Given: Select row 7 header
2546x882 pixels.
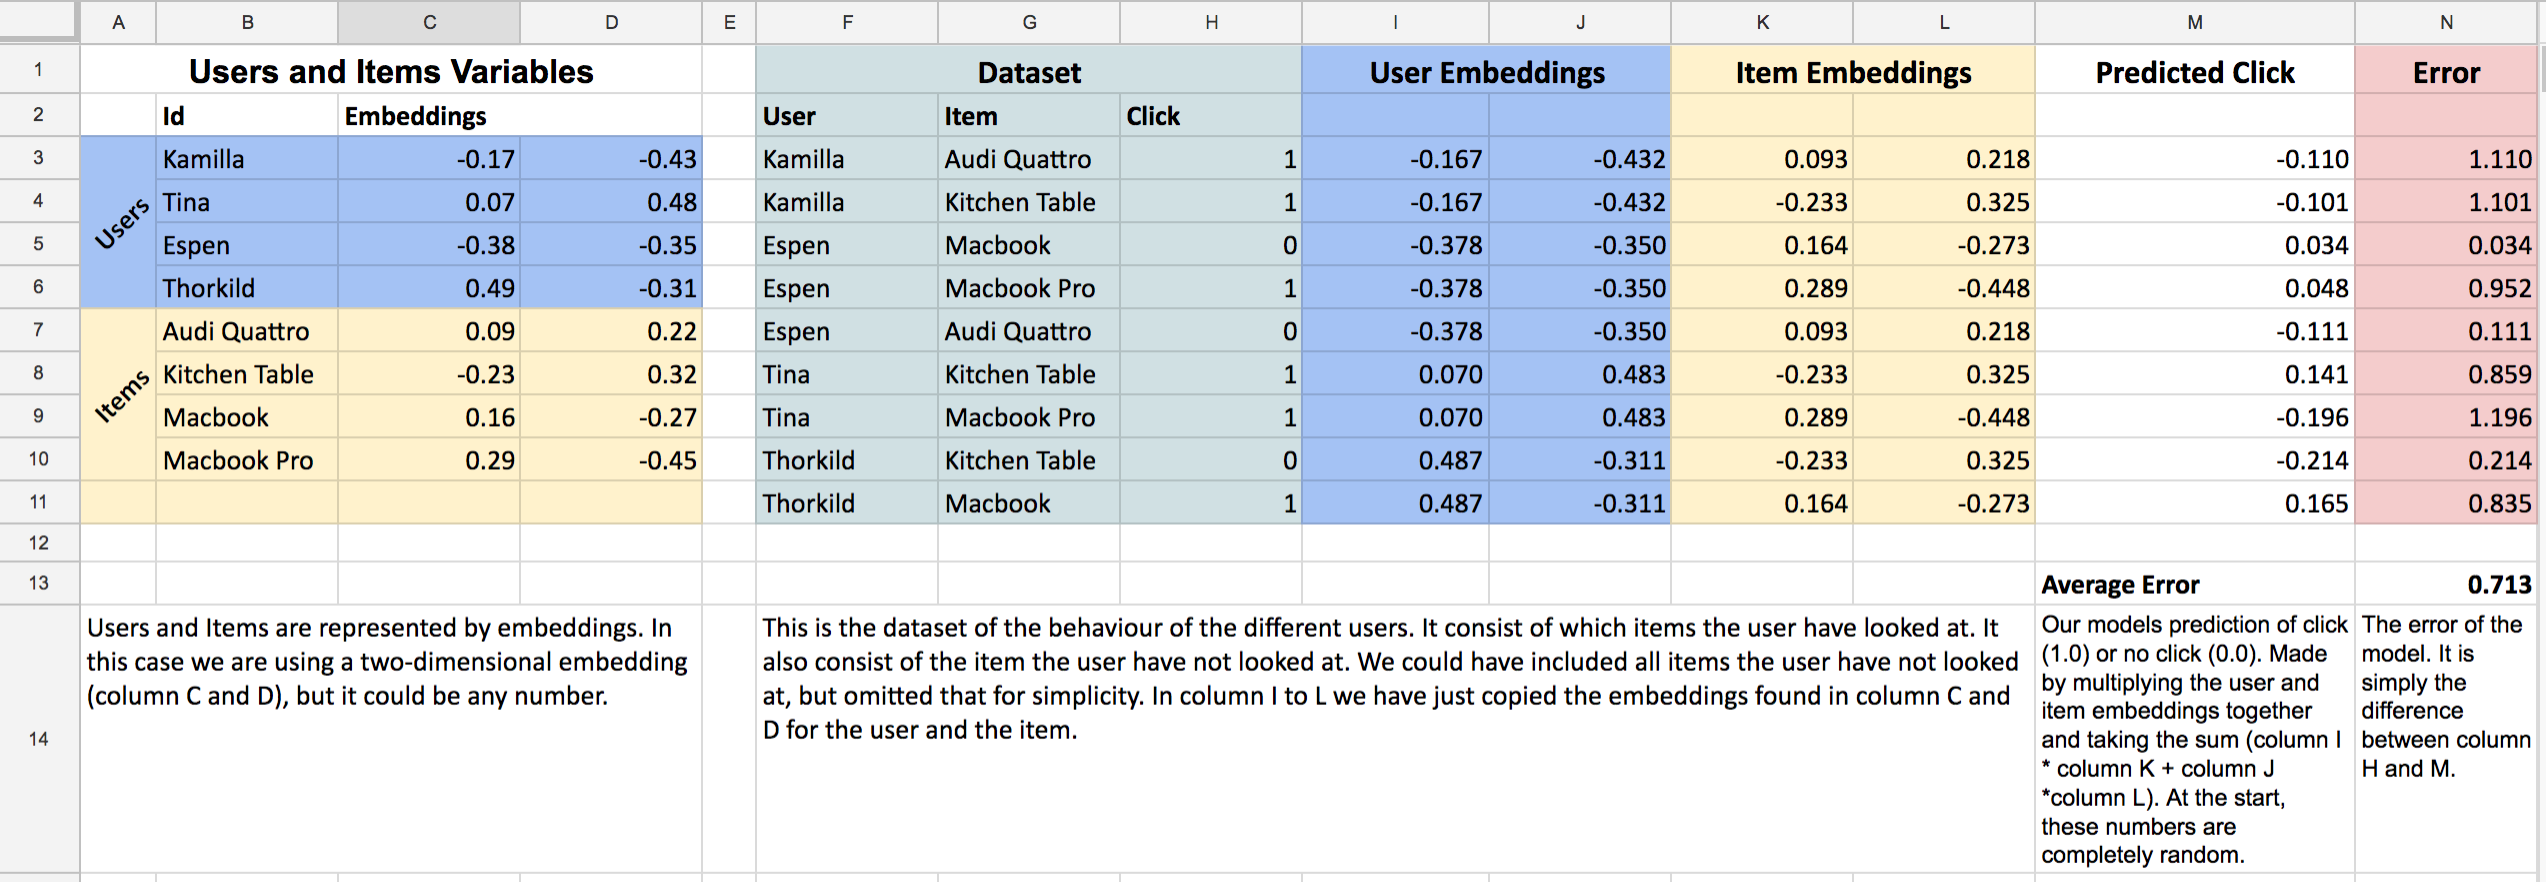Looking at the screenshot, I should 39,330.
